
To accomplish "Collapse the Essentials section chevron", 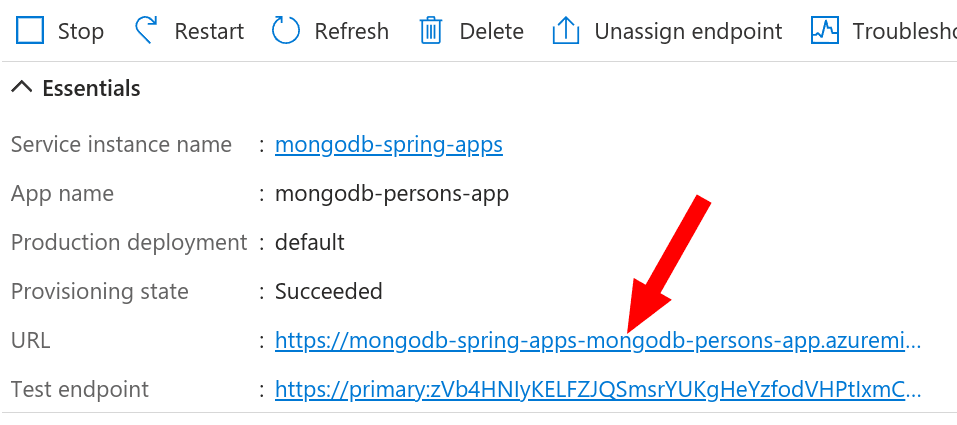I will 21,88.
